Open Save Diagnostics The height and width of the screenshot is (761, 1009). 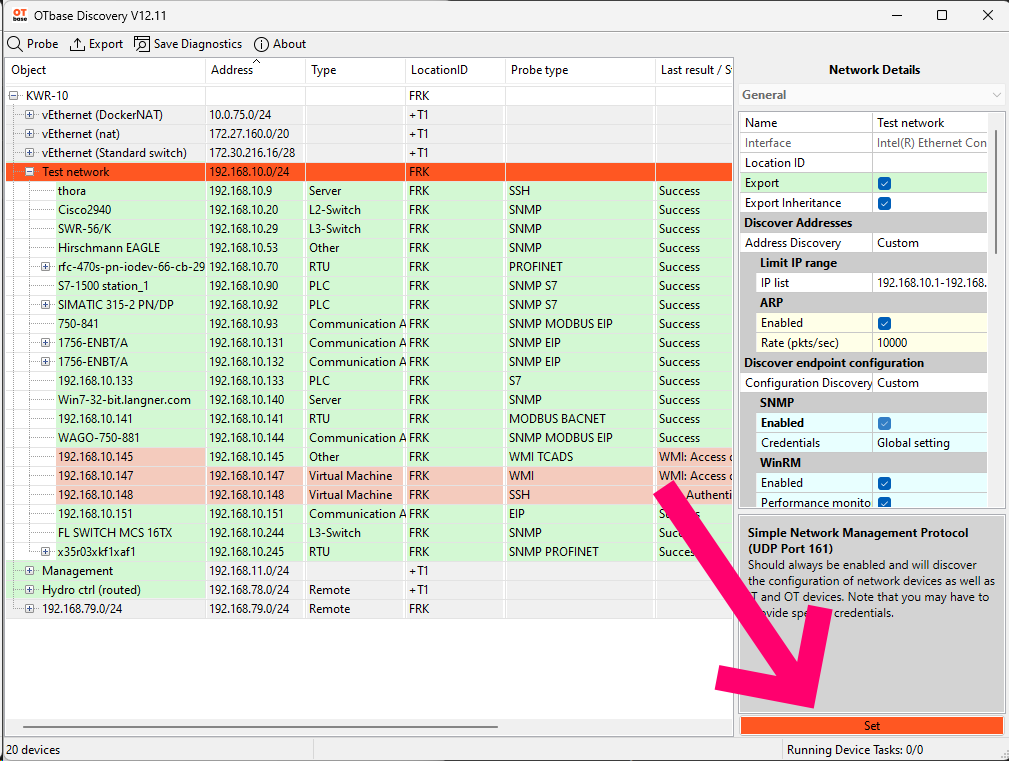coord(188,44)
